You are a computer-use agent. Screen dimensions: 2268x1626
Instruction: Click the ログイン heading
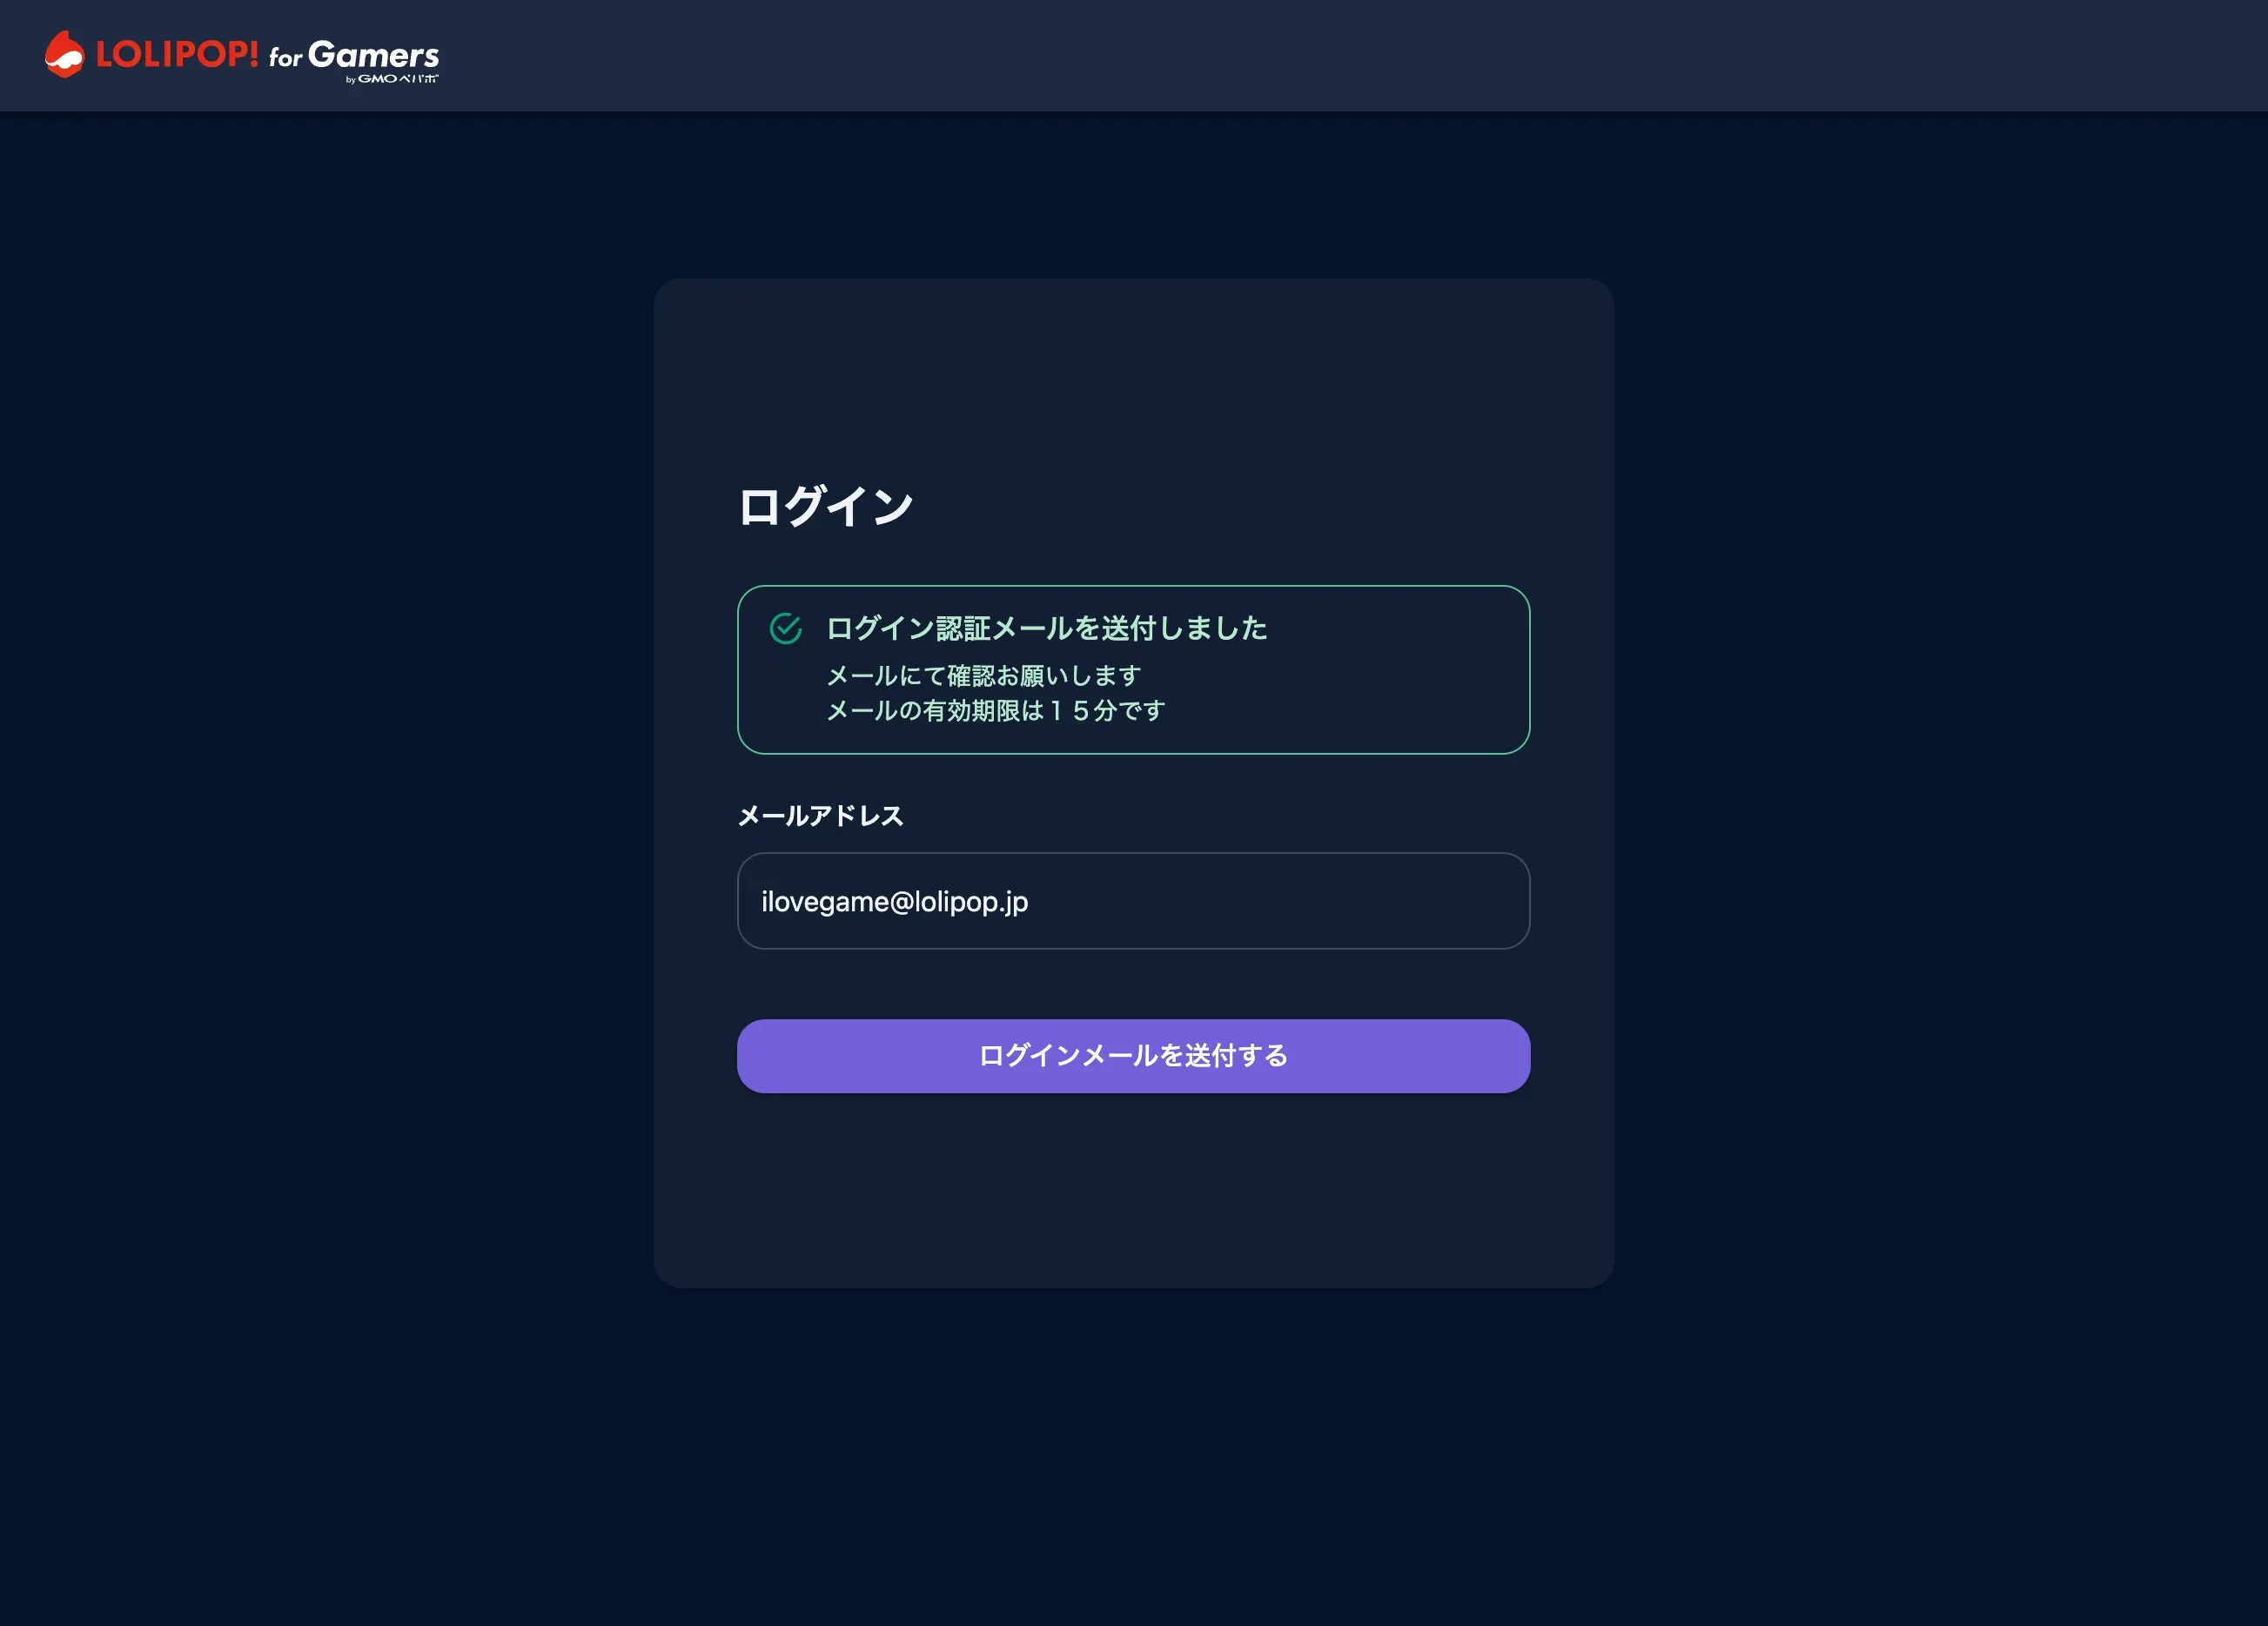pos(825,506)
